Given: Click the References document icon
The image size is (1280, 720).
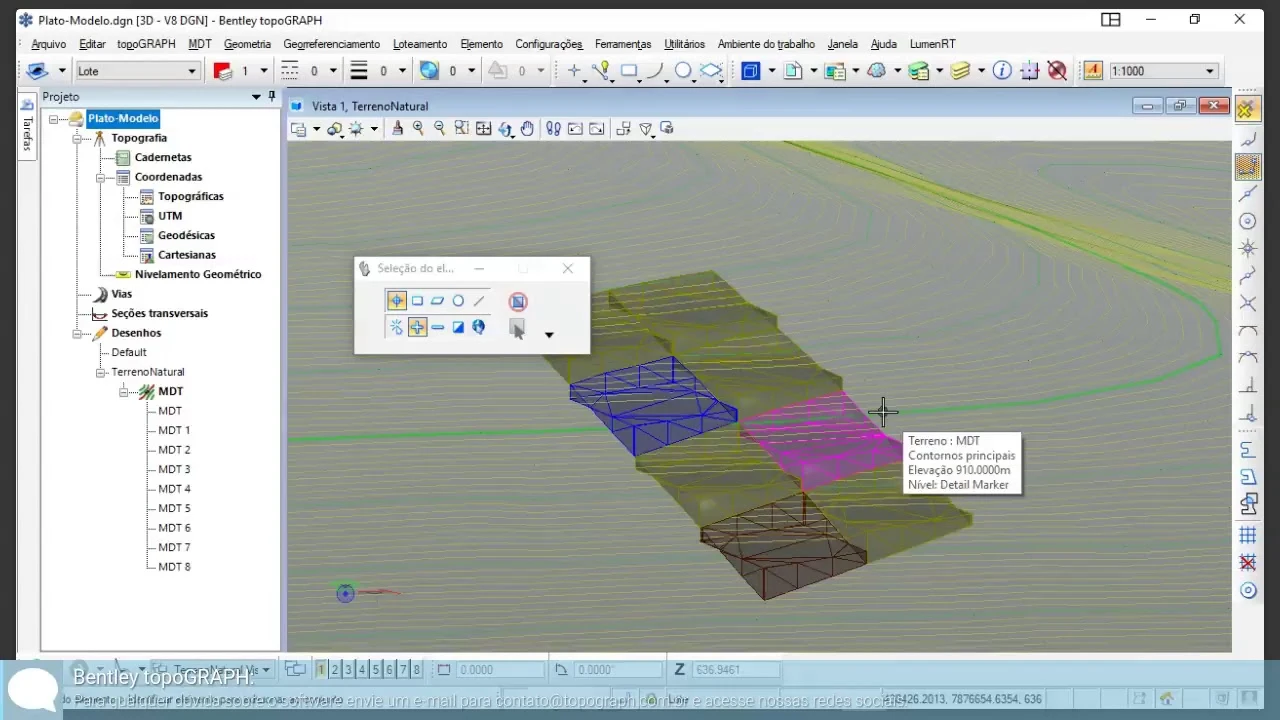Looking at the screenshot, I should point(793,71).
